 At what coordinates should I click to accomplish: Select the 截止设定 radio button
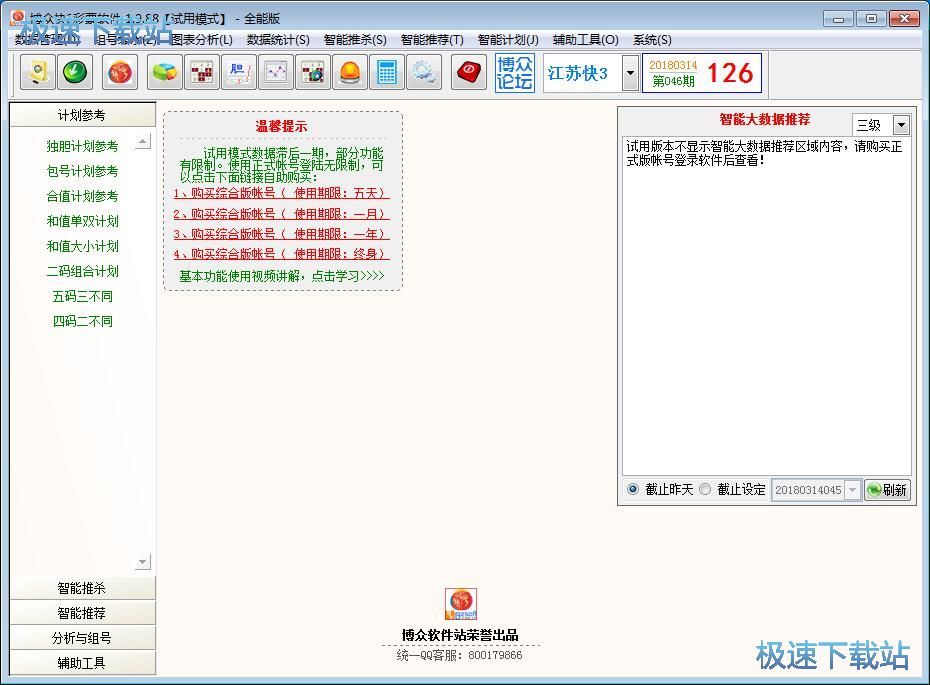tap(705, 489)
